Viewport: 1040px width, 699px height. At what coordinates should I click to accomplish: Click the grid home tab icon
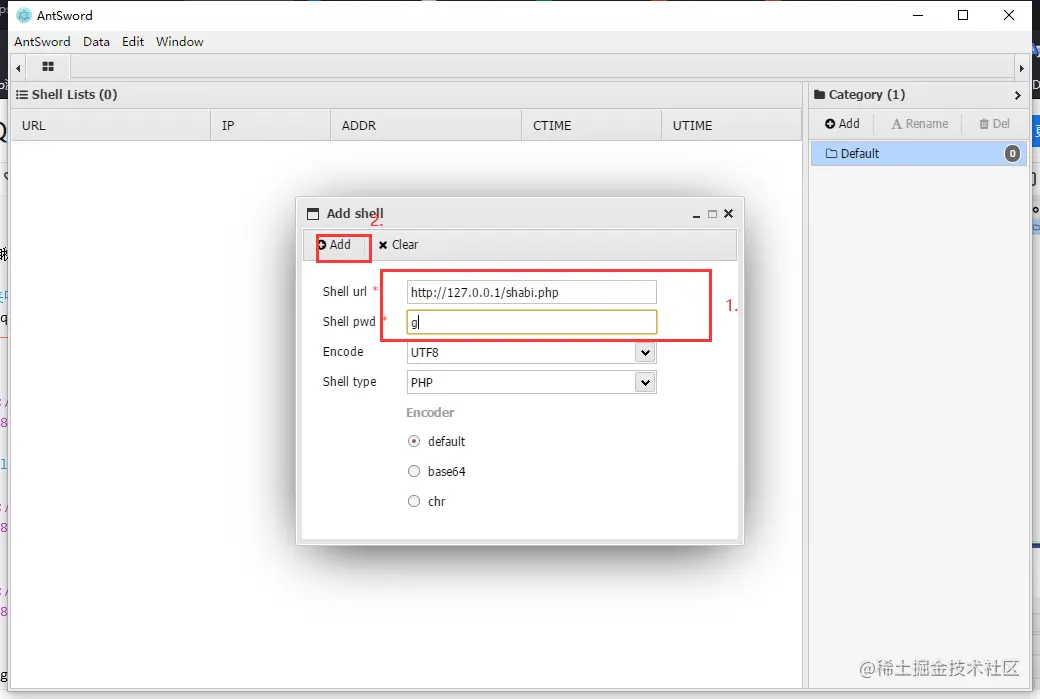pos(48,66)
